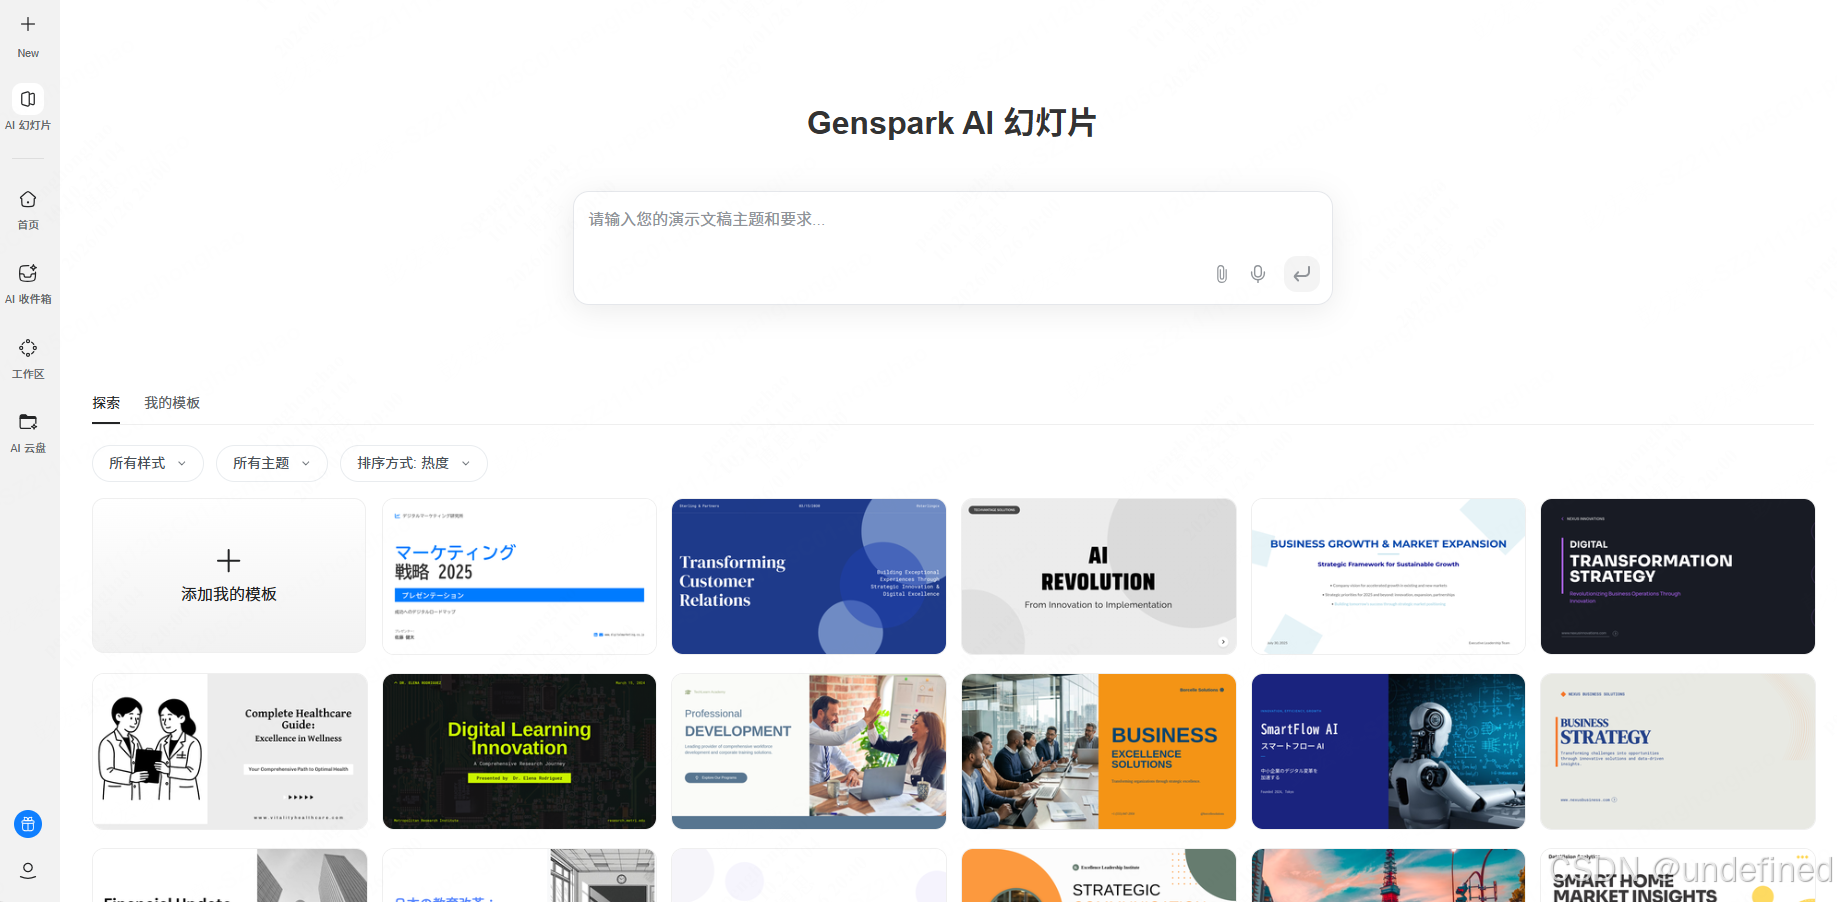
Task: Click the Genspark AI 幻灯片 heading
Action: pos(952,123)
